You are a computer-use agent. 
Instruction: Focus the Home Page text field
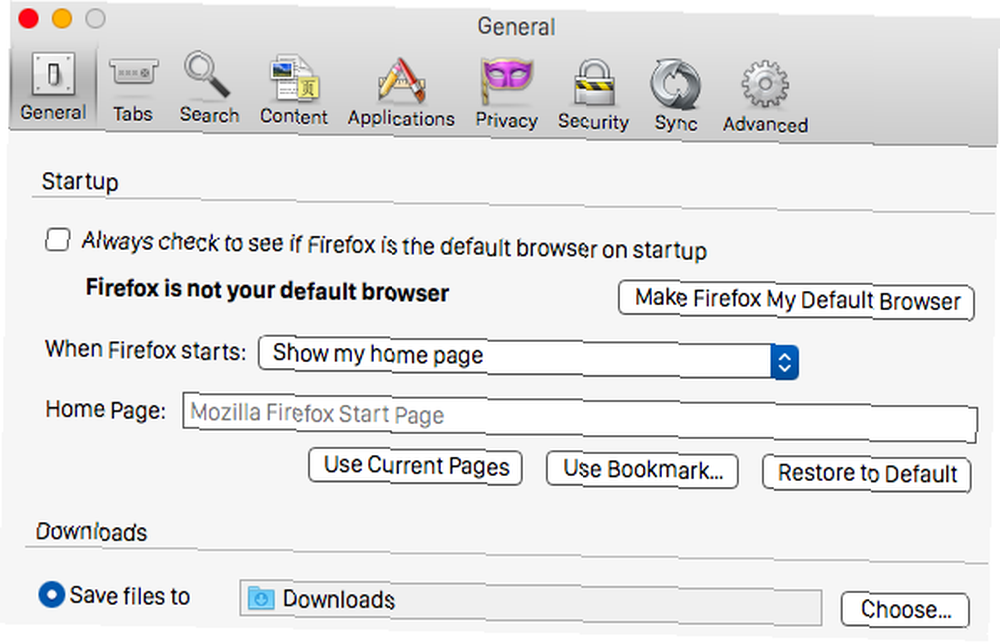coord(580,417)
